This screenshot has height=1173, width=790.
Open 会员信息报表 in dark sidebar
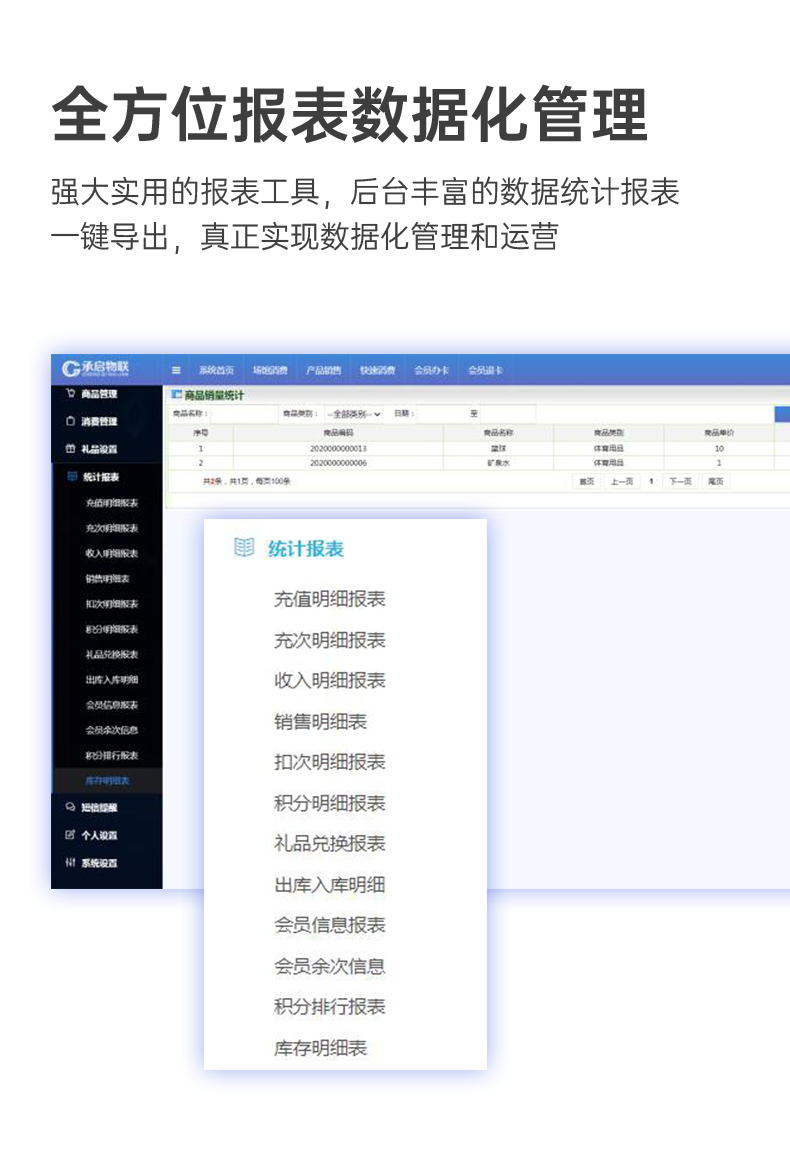pyautogui.click(x=111, y=705)
